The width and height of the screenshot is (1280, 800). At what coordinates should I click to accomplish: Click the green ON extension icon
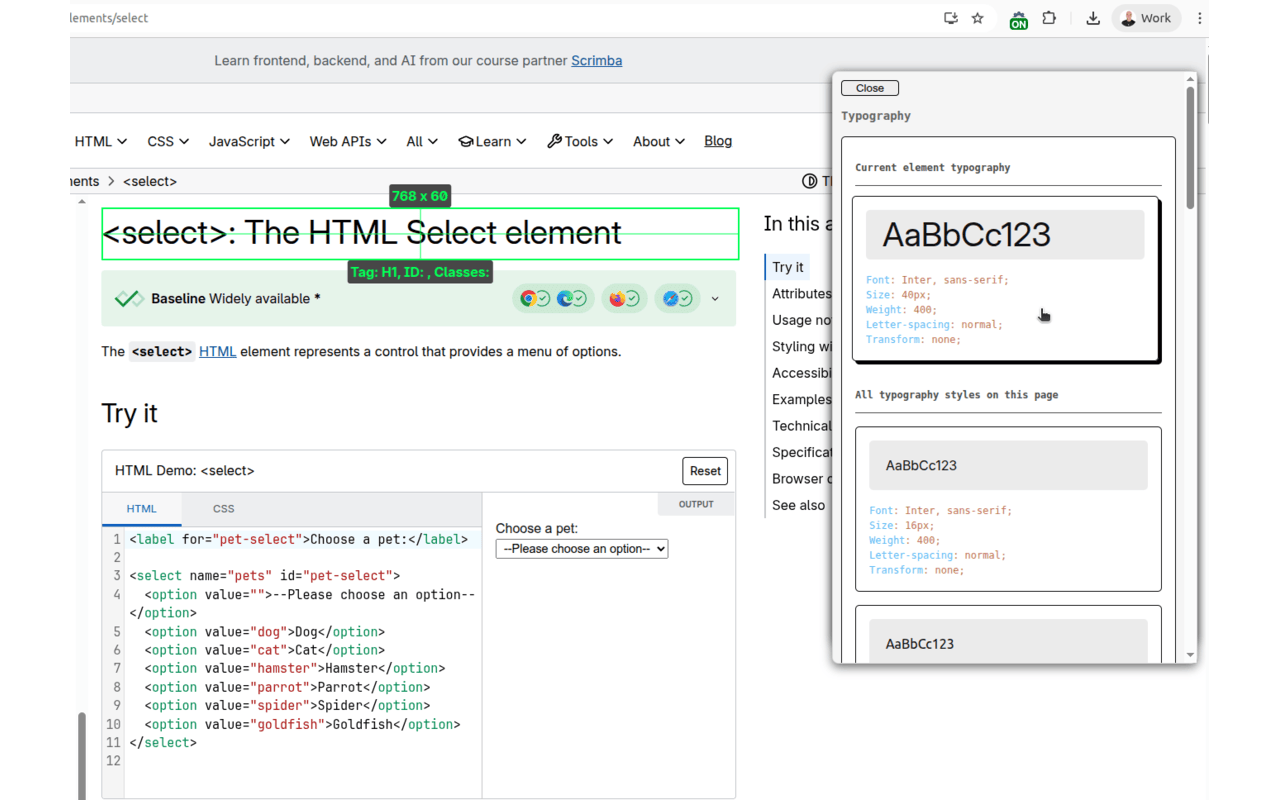pos(1018,18)
